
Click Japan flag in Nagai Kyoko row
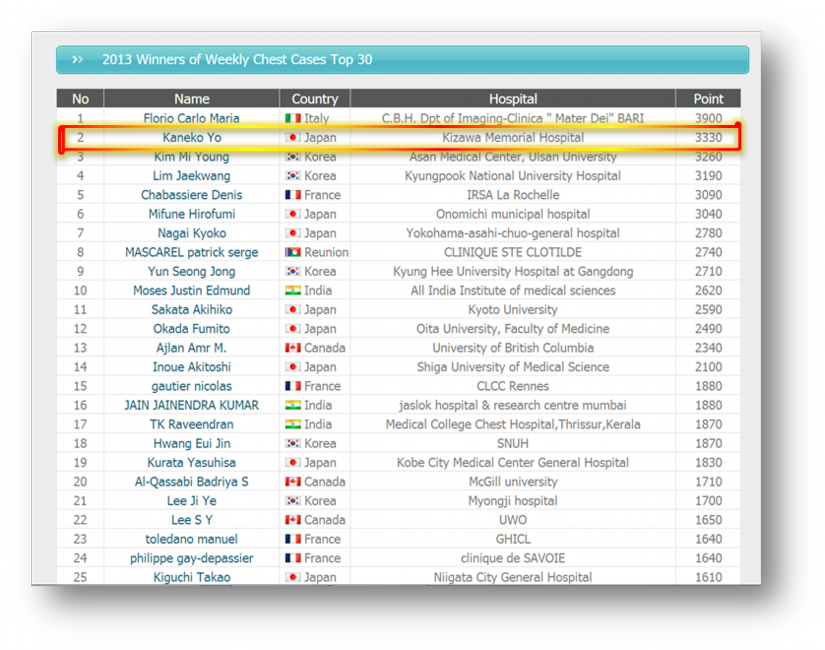[x=293, y=233]
